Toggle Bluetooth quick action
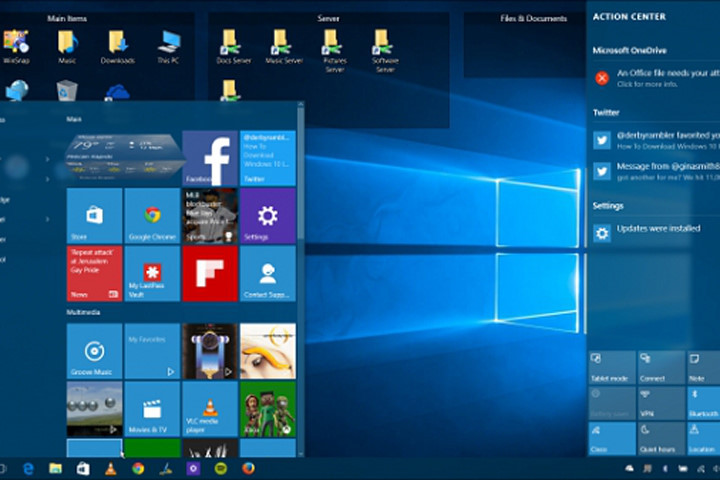This screenshot has width=720, height=480. (x=703, y=403)
